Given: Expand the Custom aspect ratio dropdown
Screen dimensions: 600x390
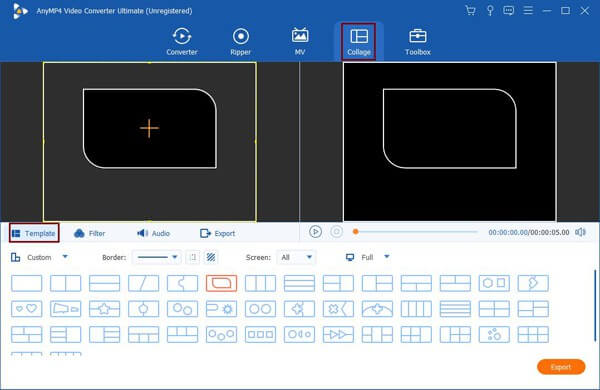Looking at the screenshot, I should 40,257.
